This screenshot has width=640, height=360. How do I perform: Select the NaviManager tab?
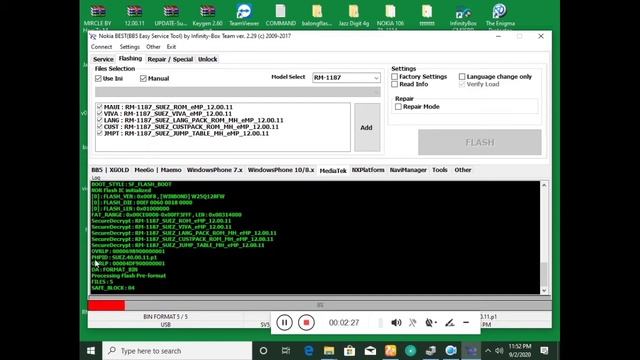pyautogui.click(x=408, y=170)
